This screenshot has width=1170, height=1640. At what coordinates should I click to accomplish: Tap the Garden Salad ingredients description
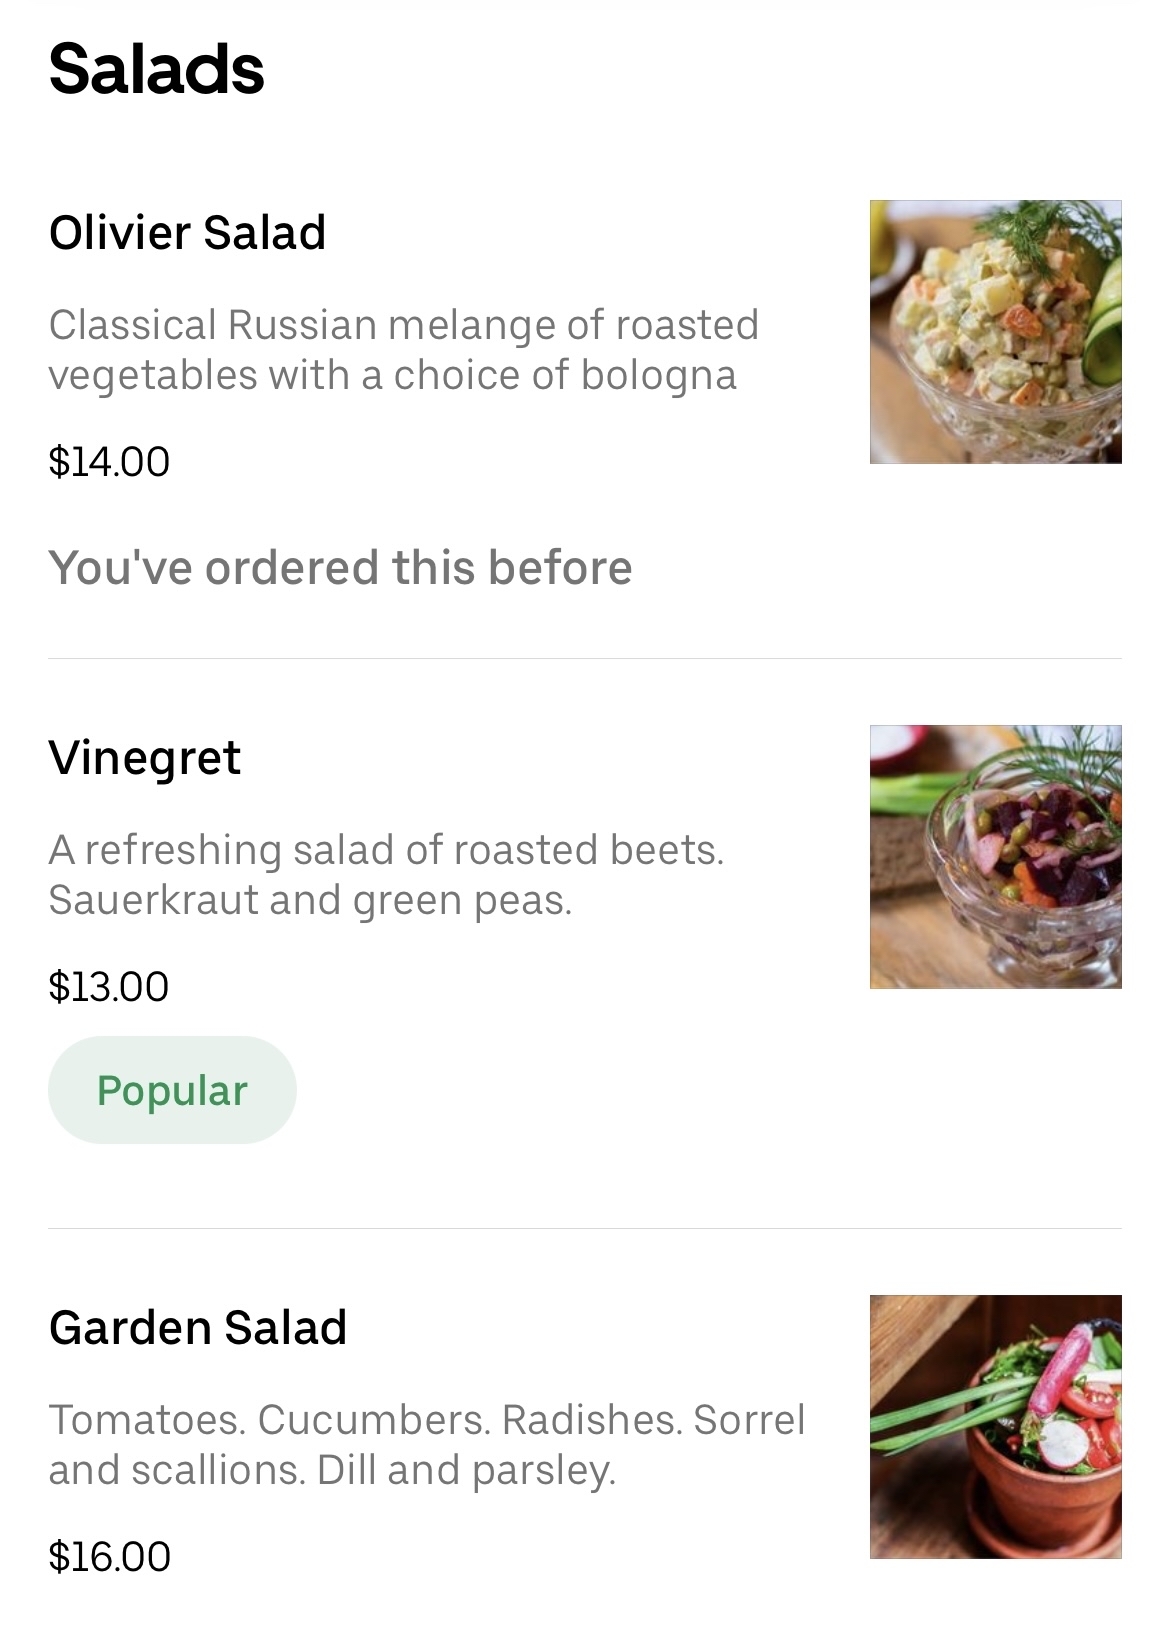coord(426,1445)
